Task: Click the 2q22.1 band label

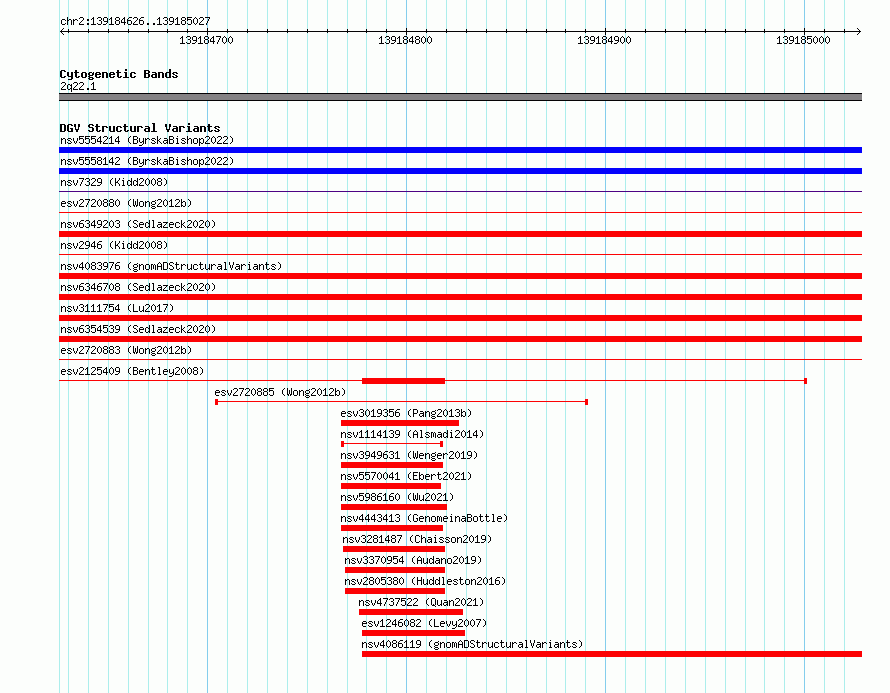Action: (x=78, y=86)
